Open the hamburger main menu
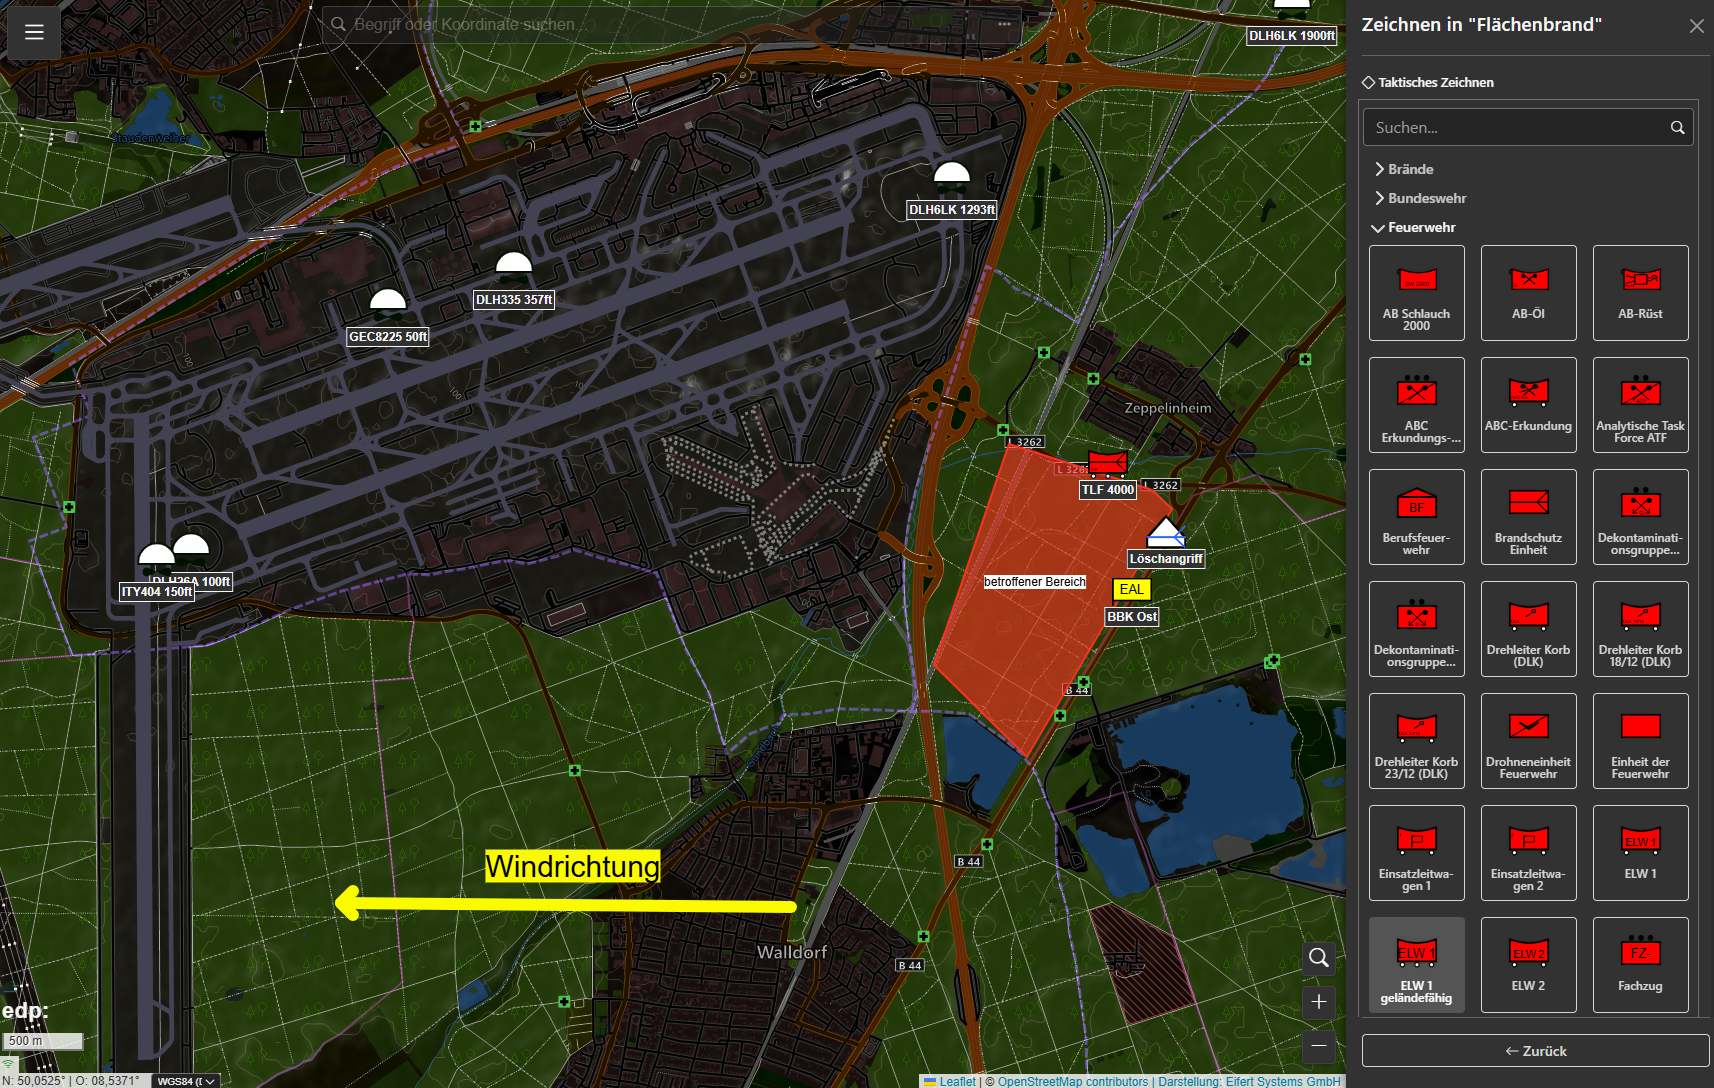This screenshot has width=1714, height=1088. coord(34,32)
